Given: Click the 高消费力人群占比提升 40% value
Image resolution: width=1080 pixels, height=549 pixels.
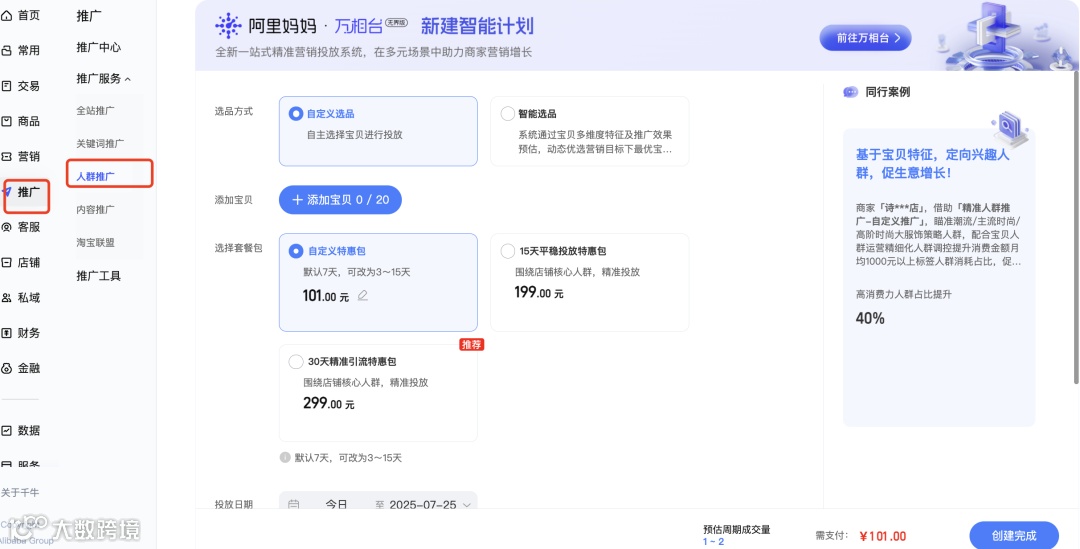Looking at the screenshot, I should [x=870, y=318].
